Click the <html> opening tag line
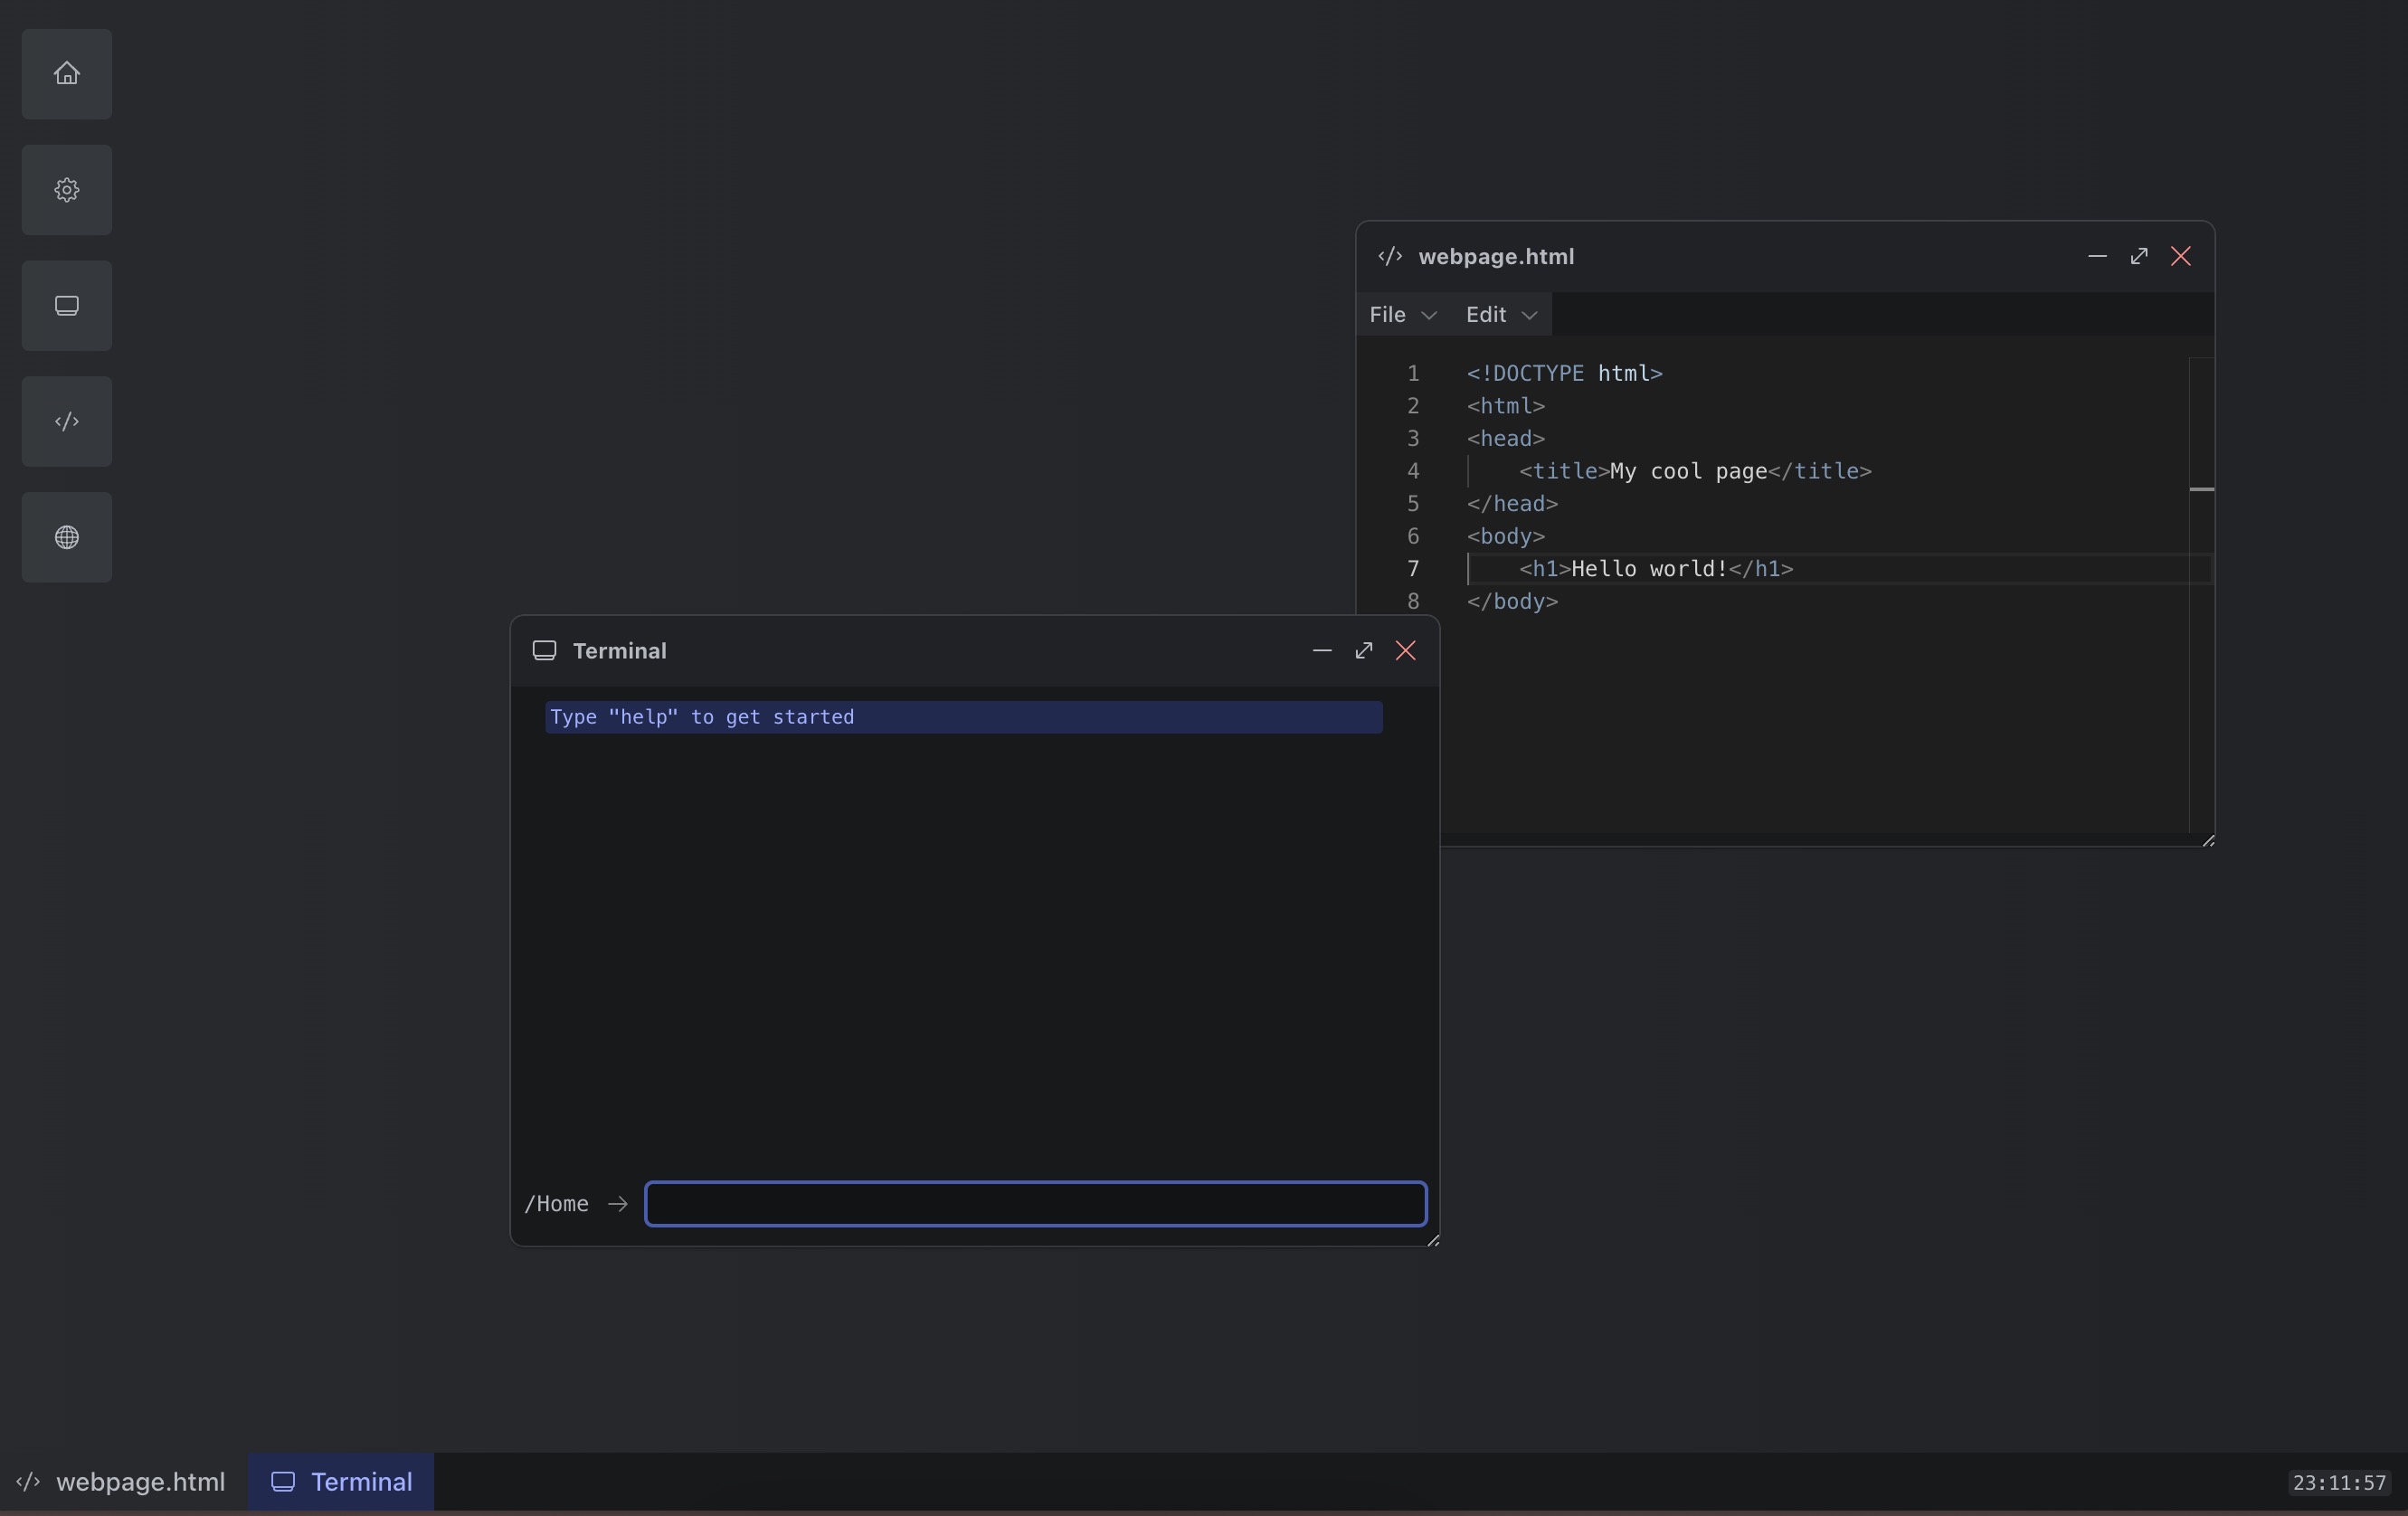The image size is (2408, 1516). 1506,407
